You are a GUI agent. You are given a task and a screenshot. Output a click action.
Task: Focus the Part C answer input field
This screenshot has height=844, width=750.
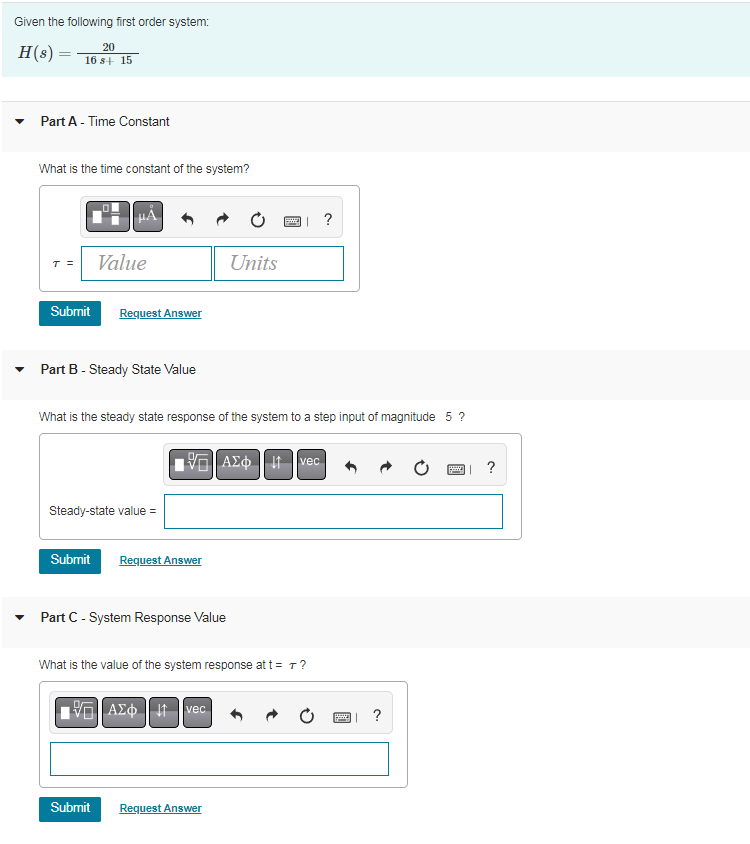219,759
